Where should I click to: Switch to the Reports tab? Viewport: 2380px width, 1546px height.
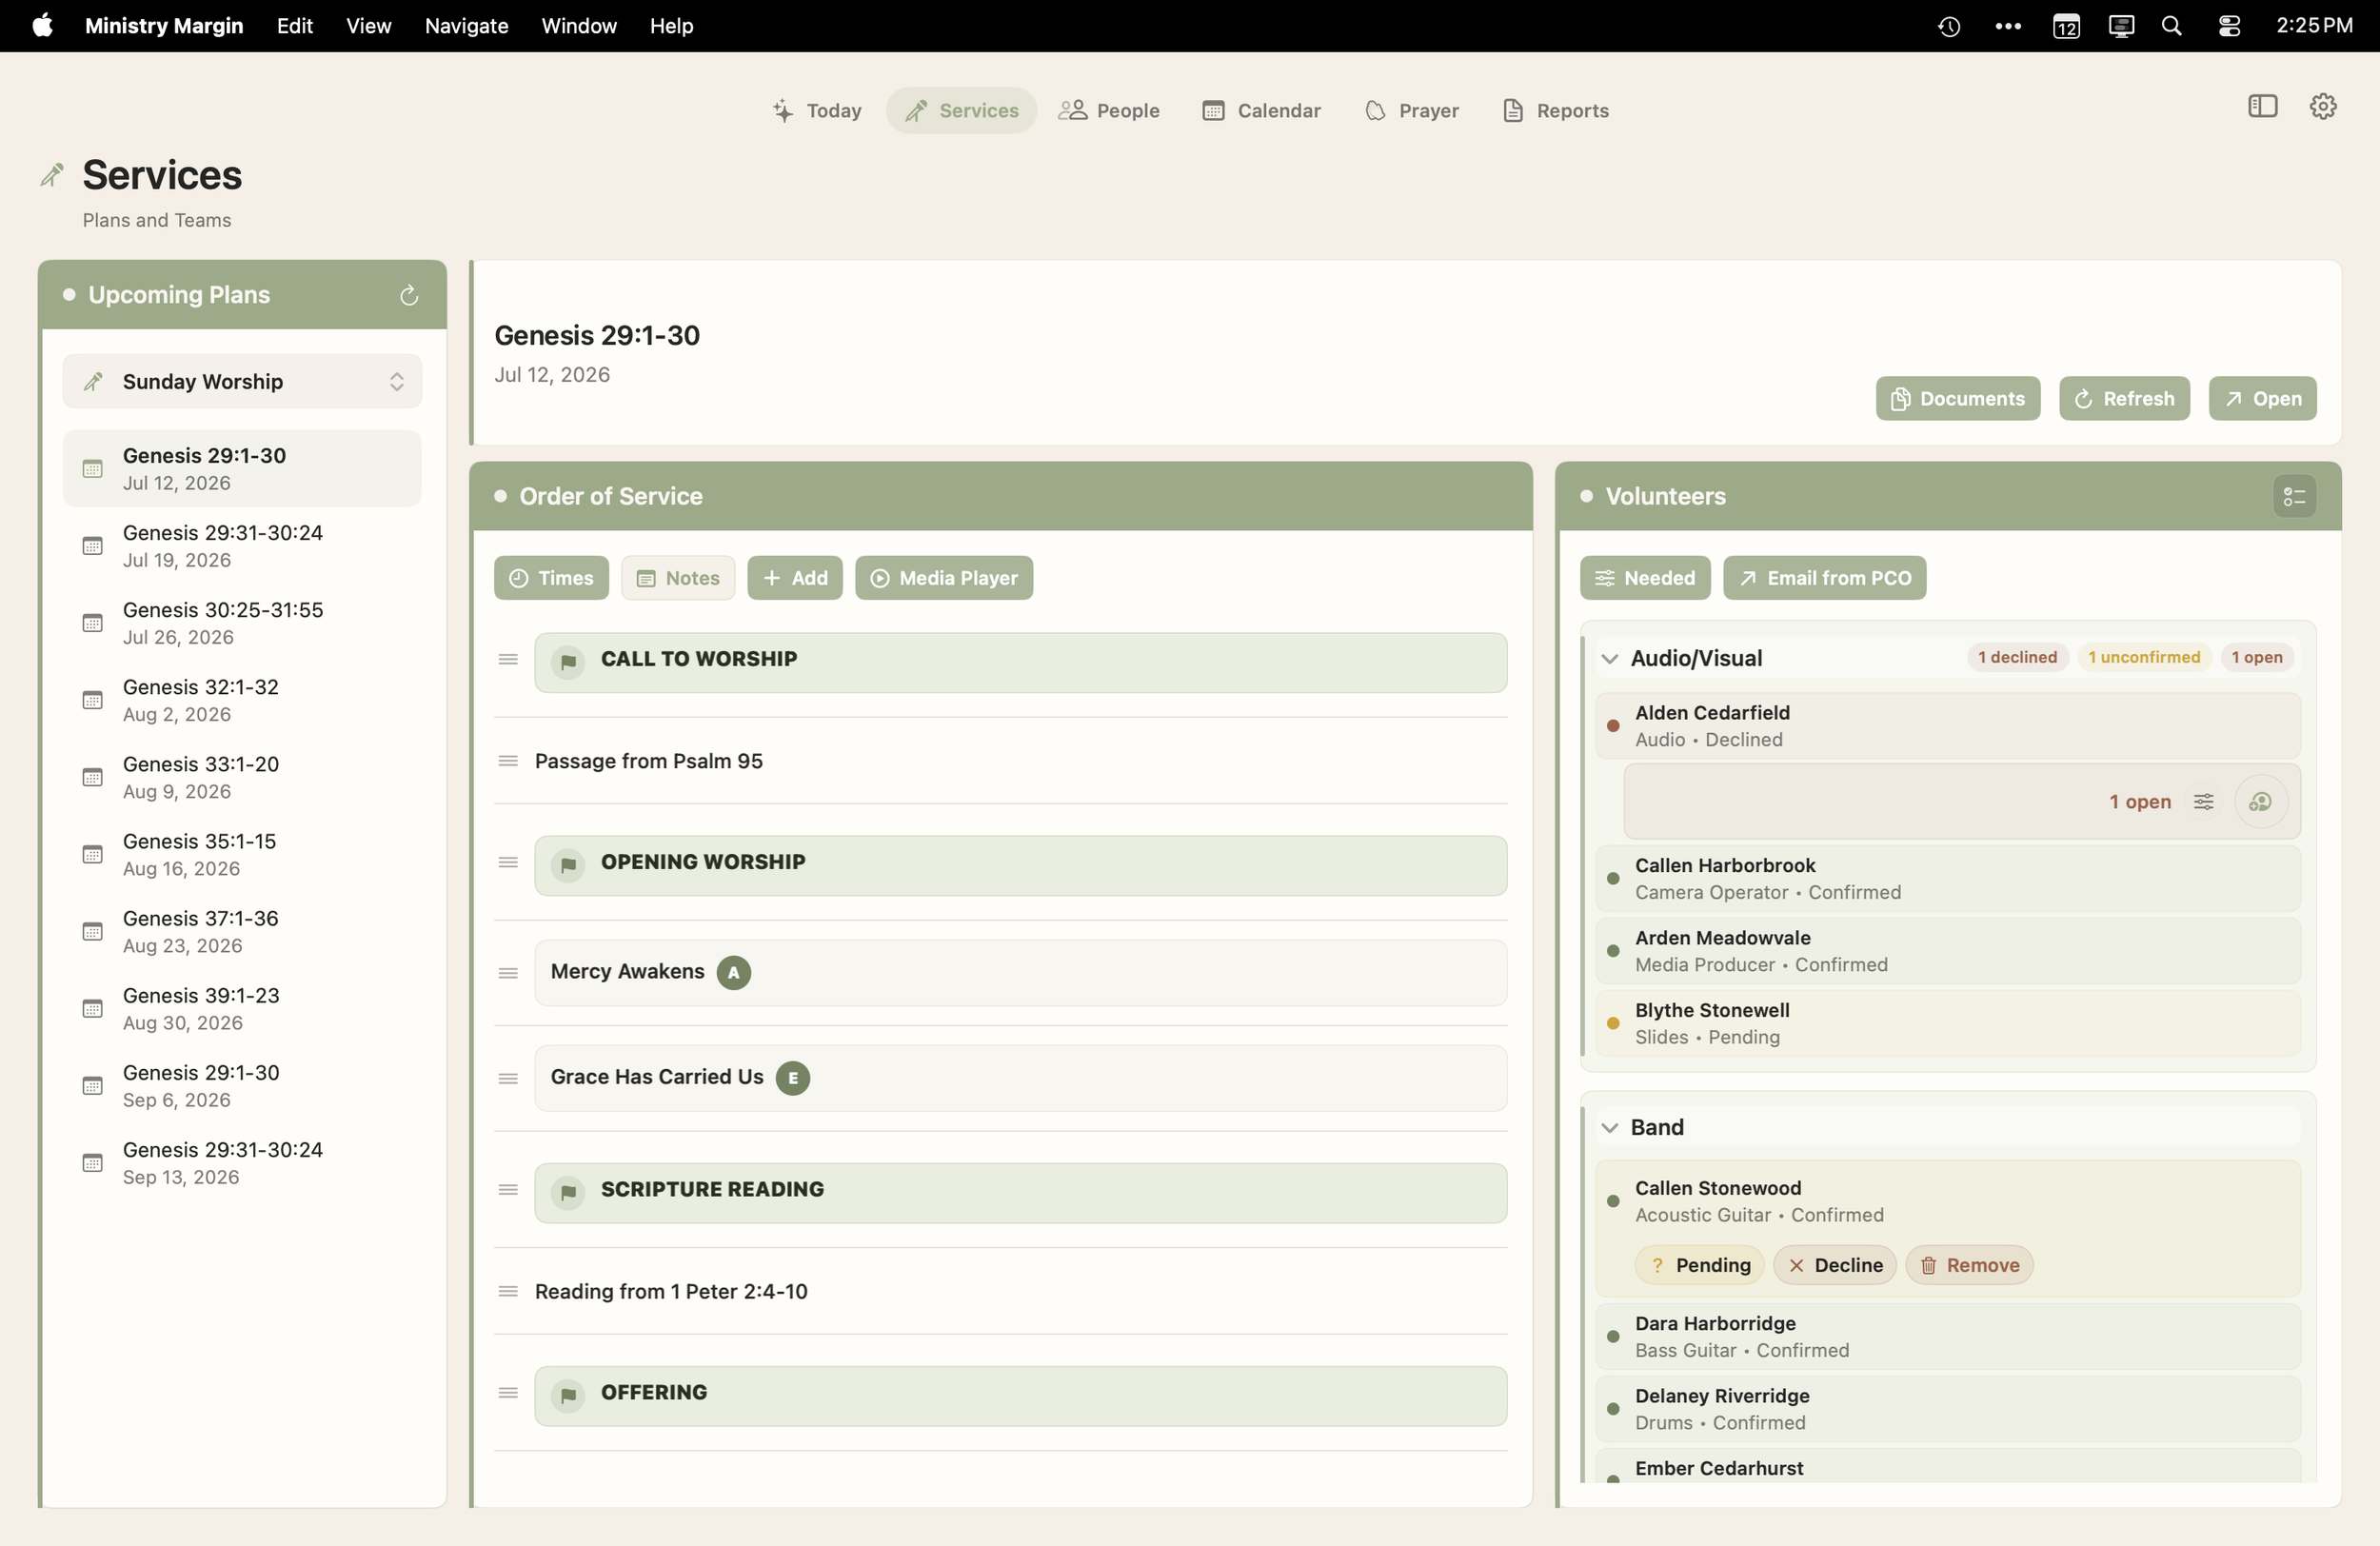1555,110
